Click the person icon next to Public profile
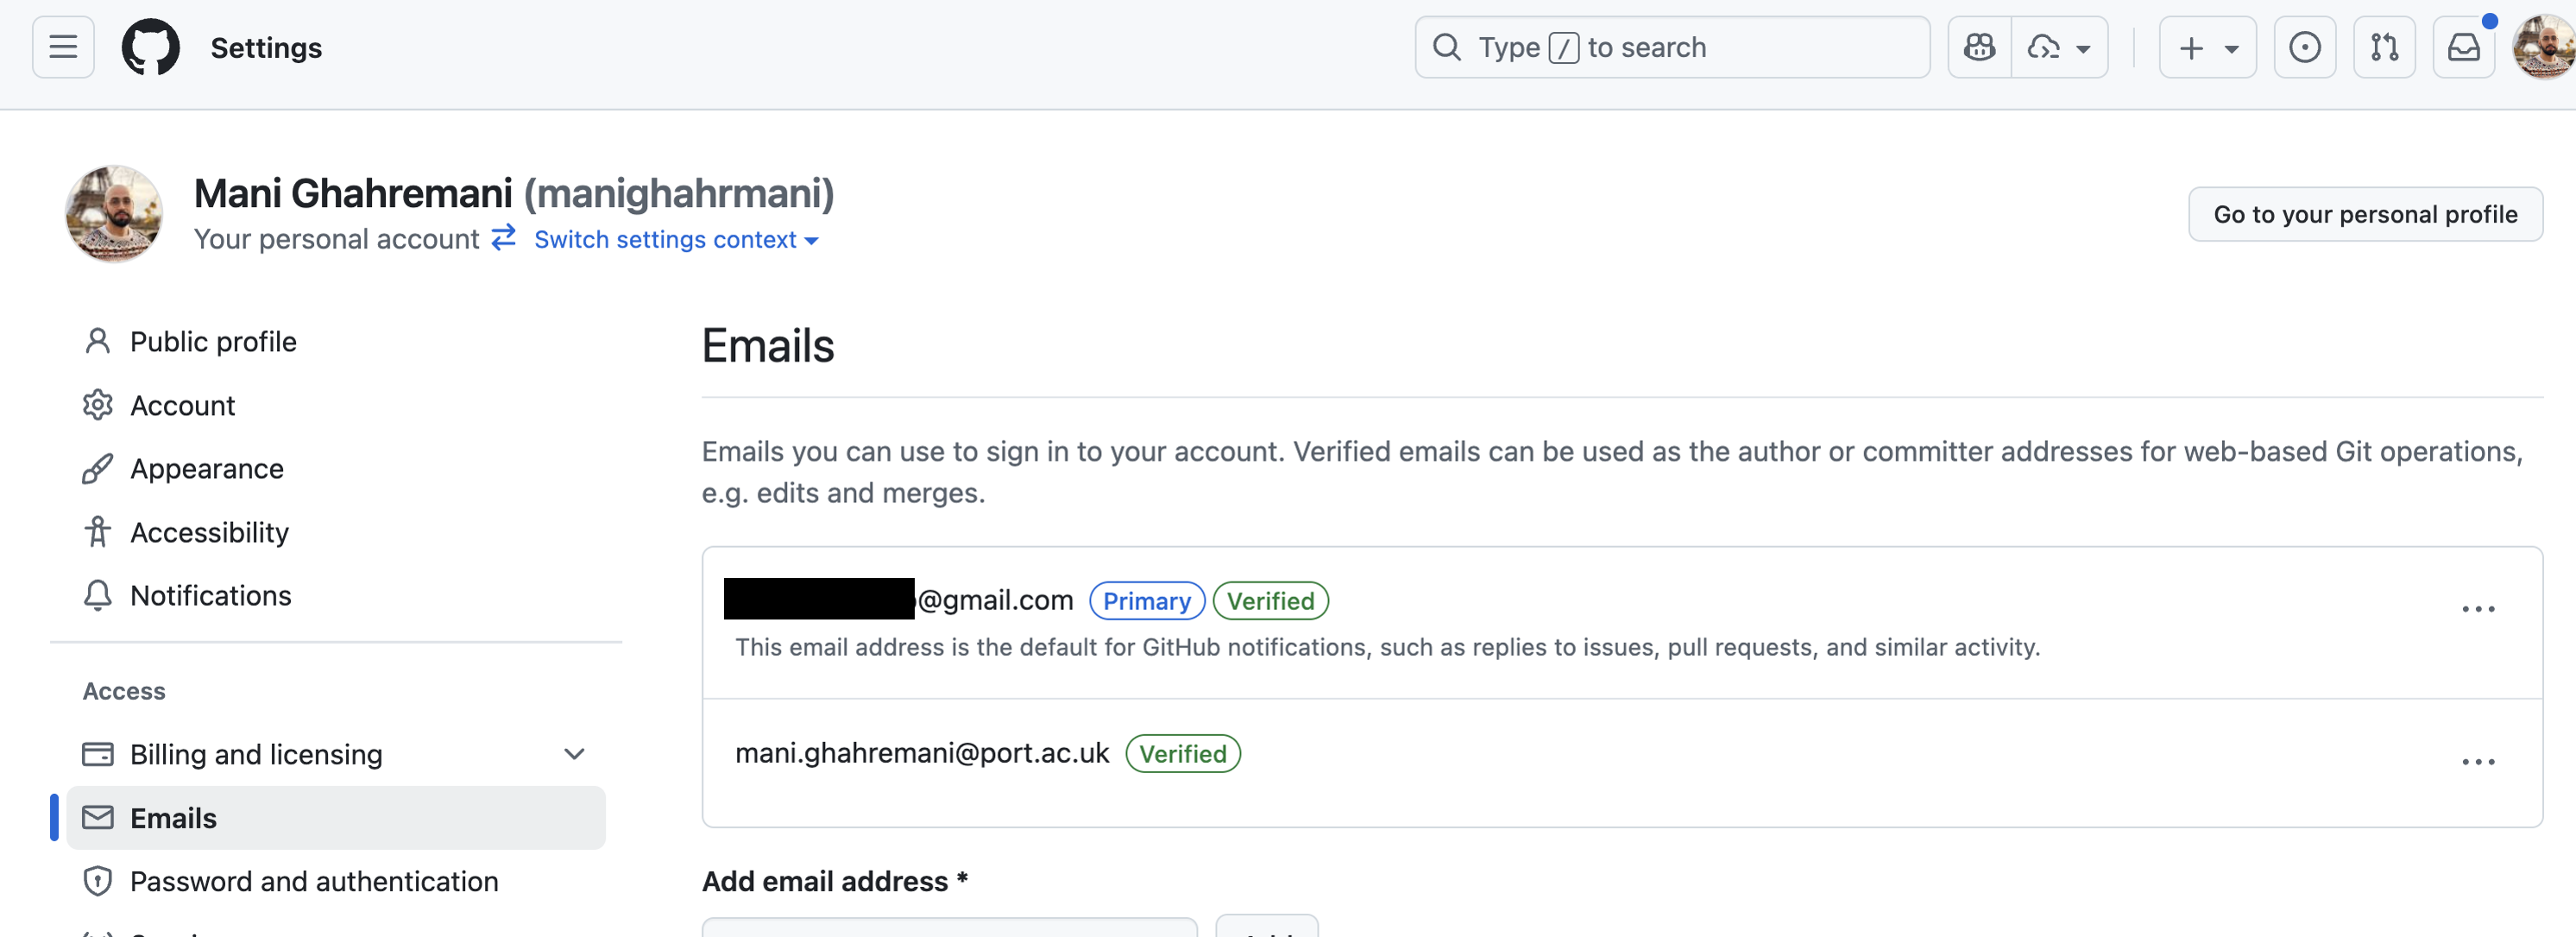Image resolution: width=2576 pixels, height=937 pixels. pyautogui.click(x=98, y=340)
